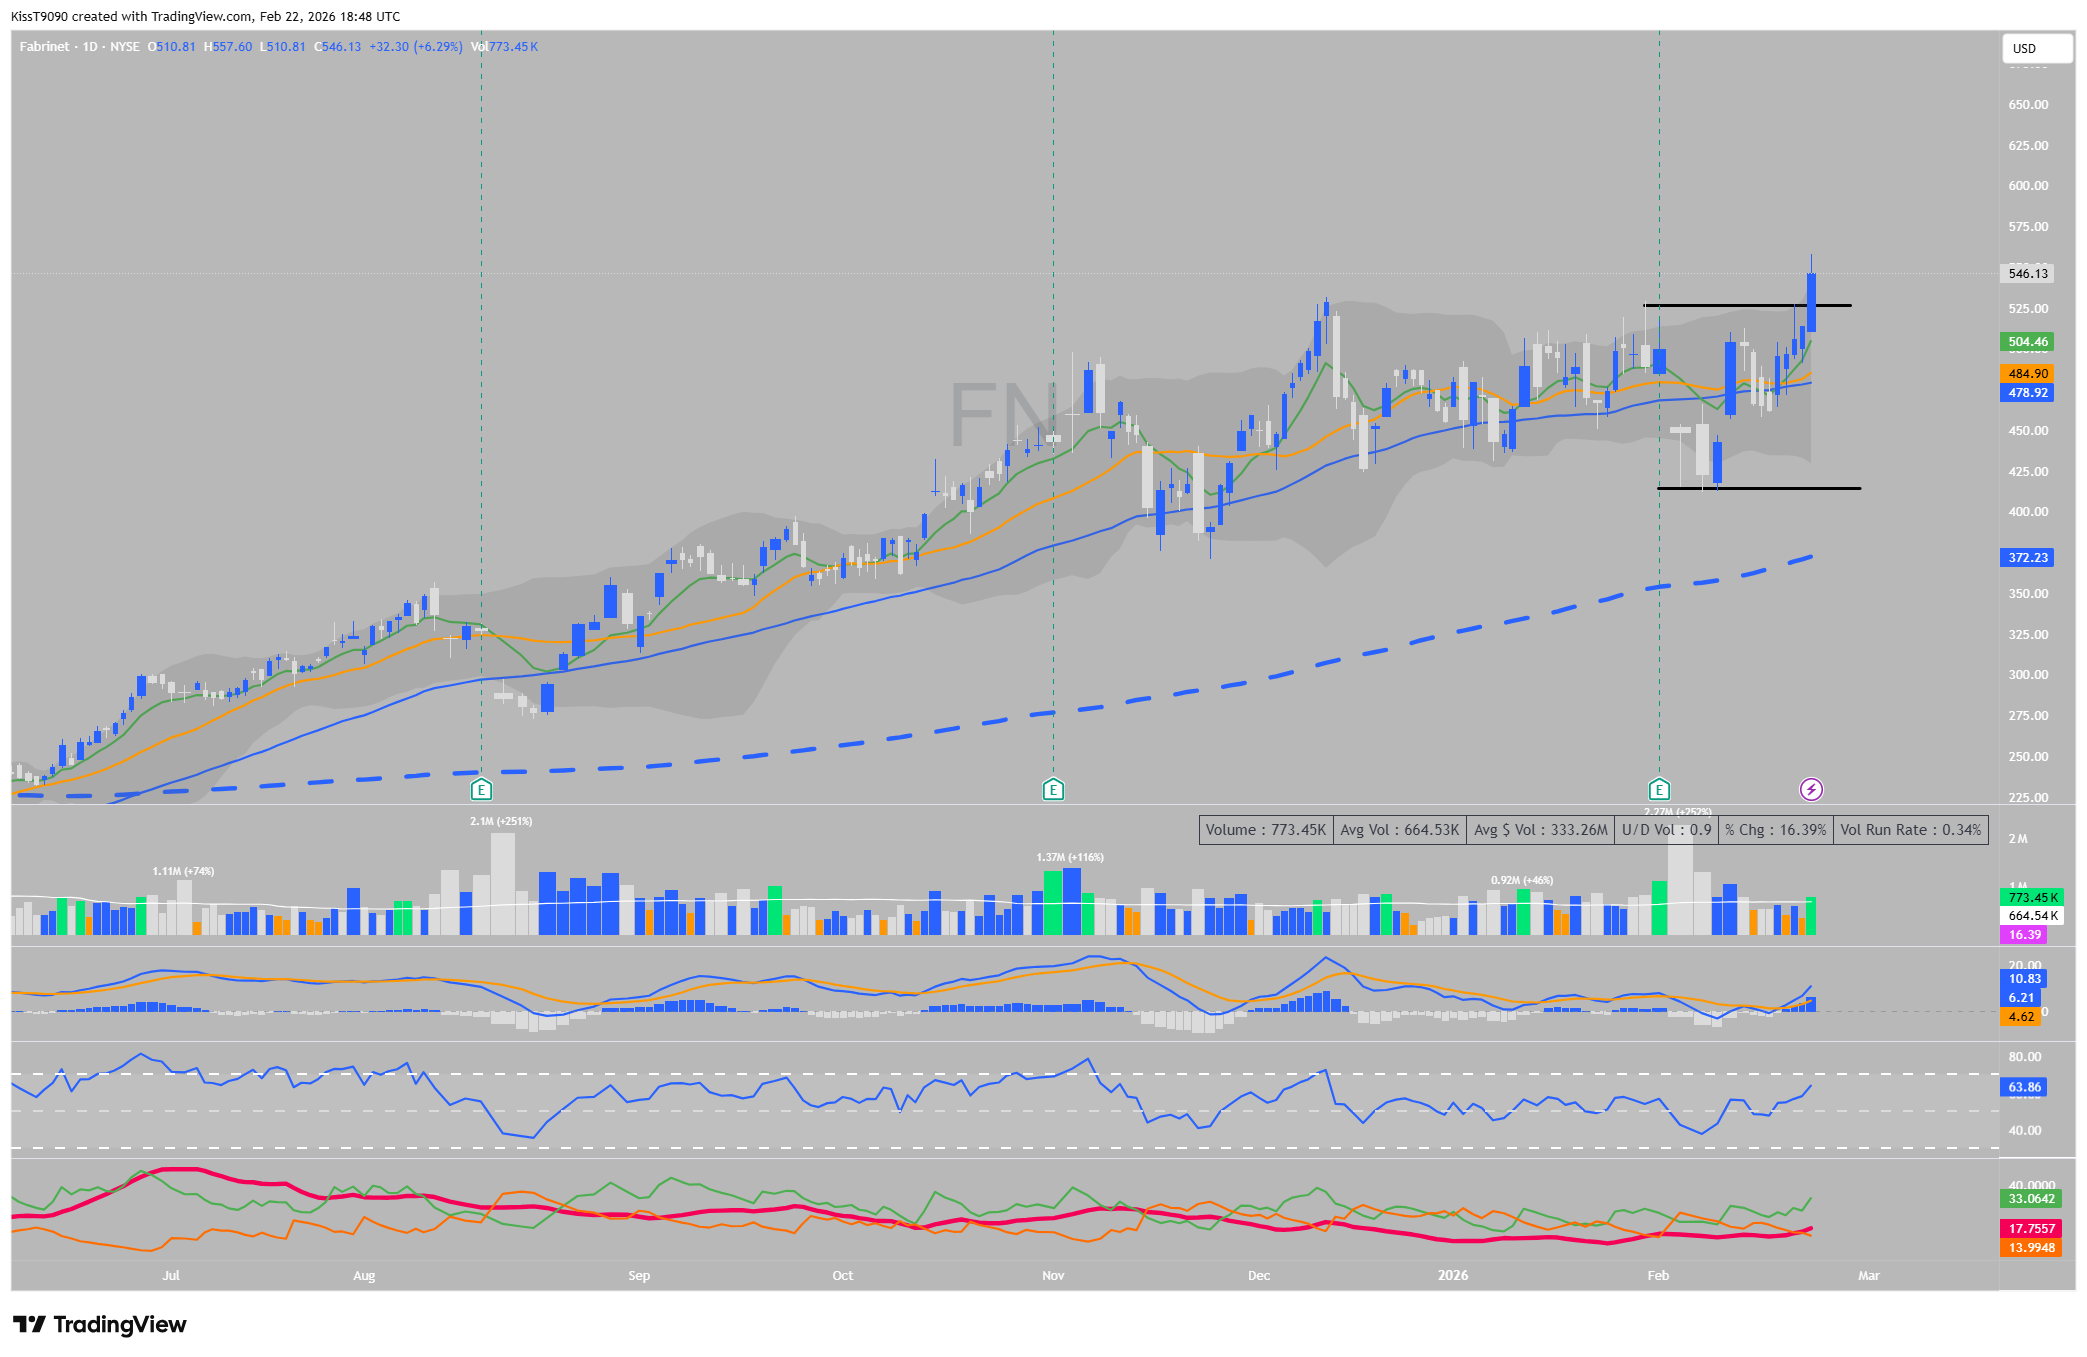Click the November earnings E marker
The image size is (2087, 1357).
tap(1053, 790)
